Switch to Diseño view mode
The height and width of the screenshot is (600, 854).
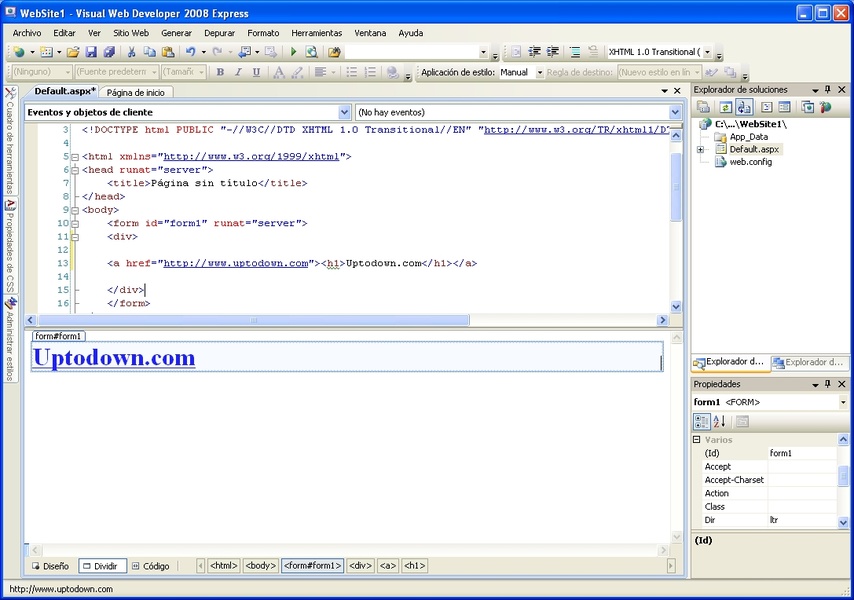(x=50, y=566)
